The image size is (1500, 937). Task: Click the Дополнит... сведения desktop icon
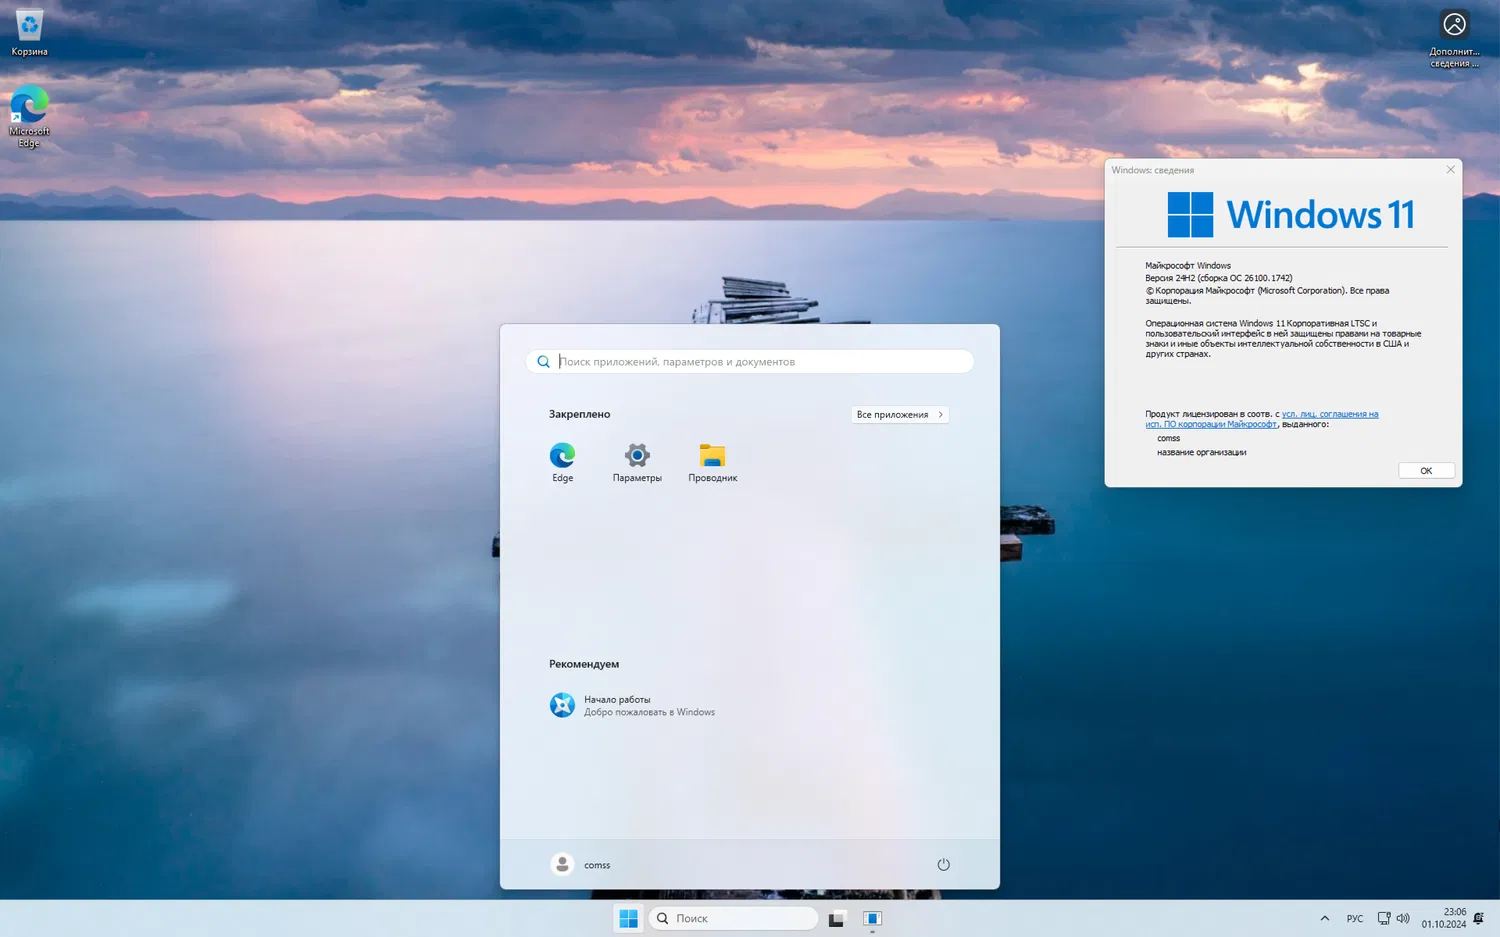tap(1454, 39)
